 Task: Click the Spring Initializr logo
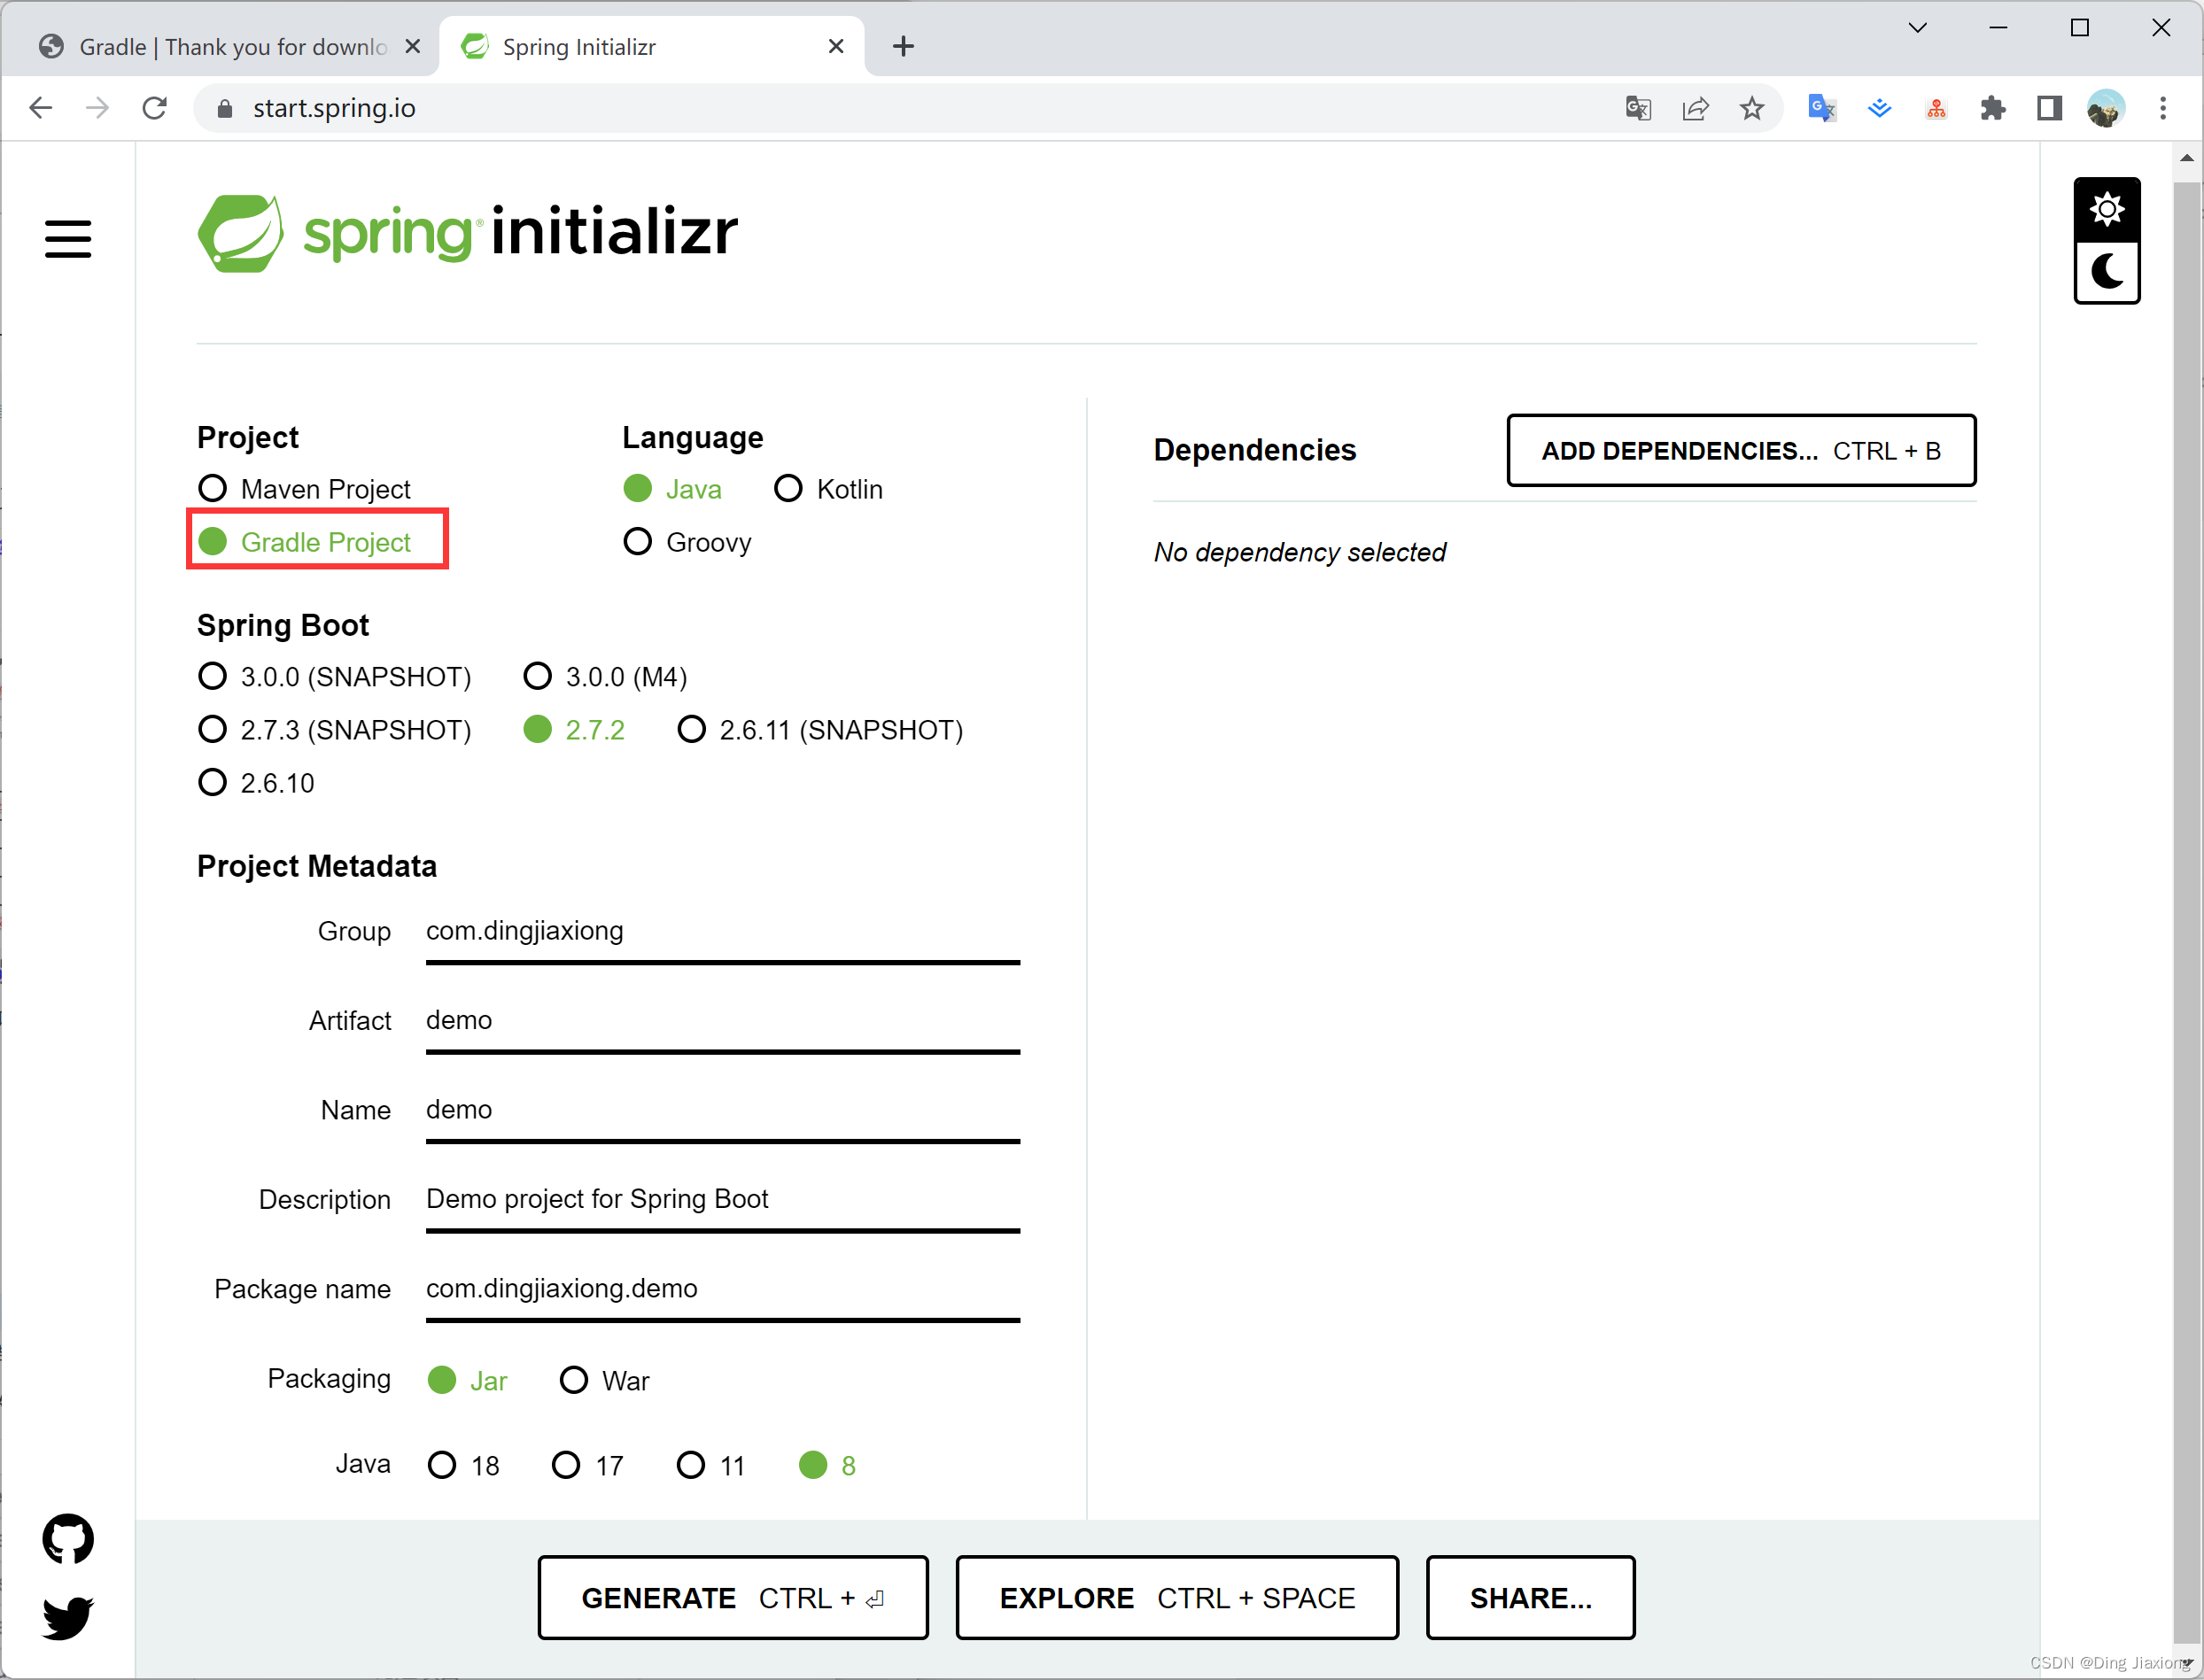[467, 232]
